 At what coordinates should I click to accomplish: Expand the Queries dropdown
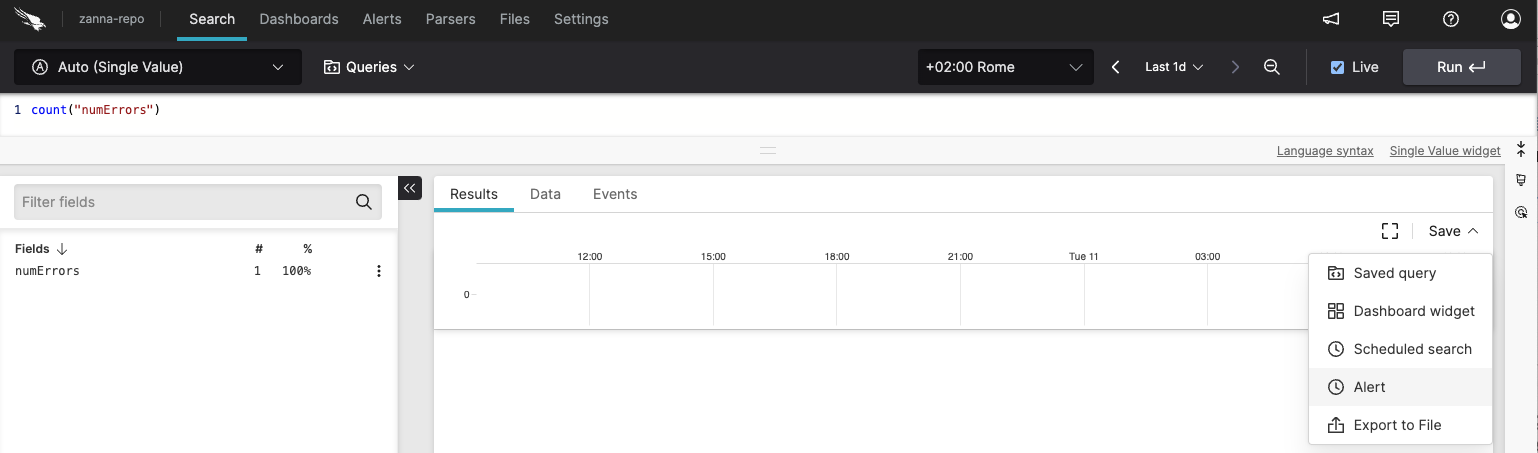368,67
